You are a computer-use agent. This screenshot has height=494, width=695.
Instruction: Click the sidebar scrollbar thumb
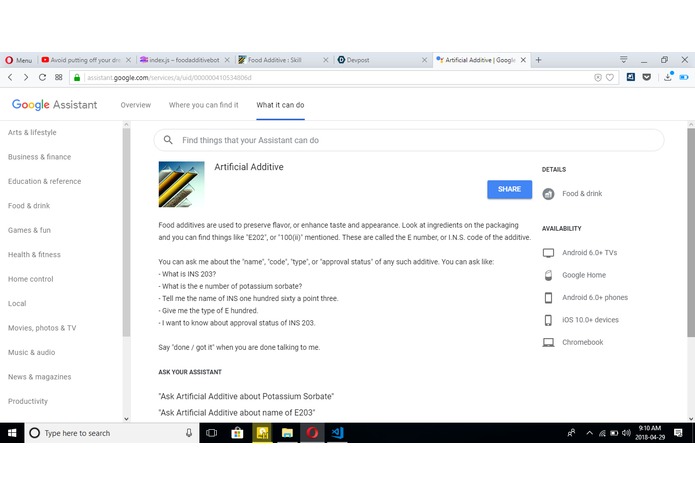tap(126, 233)
